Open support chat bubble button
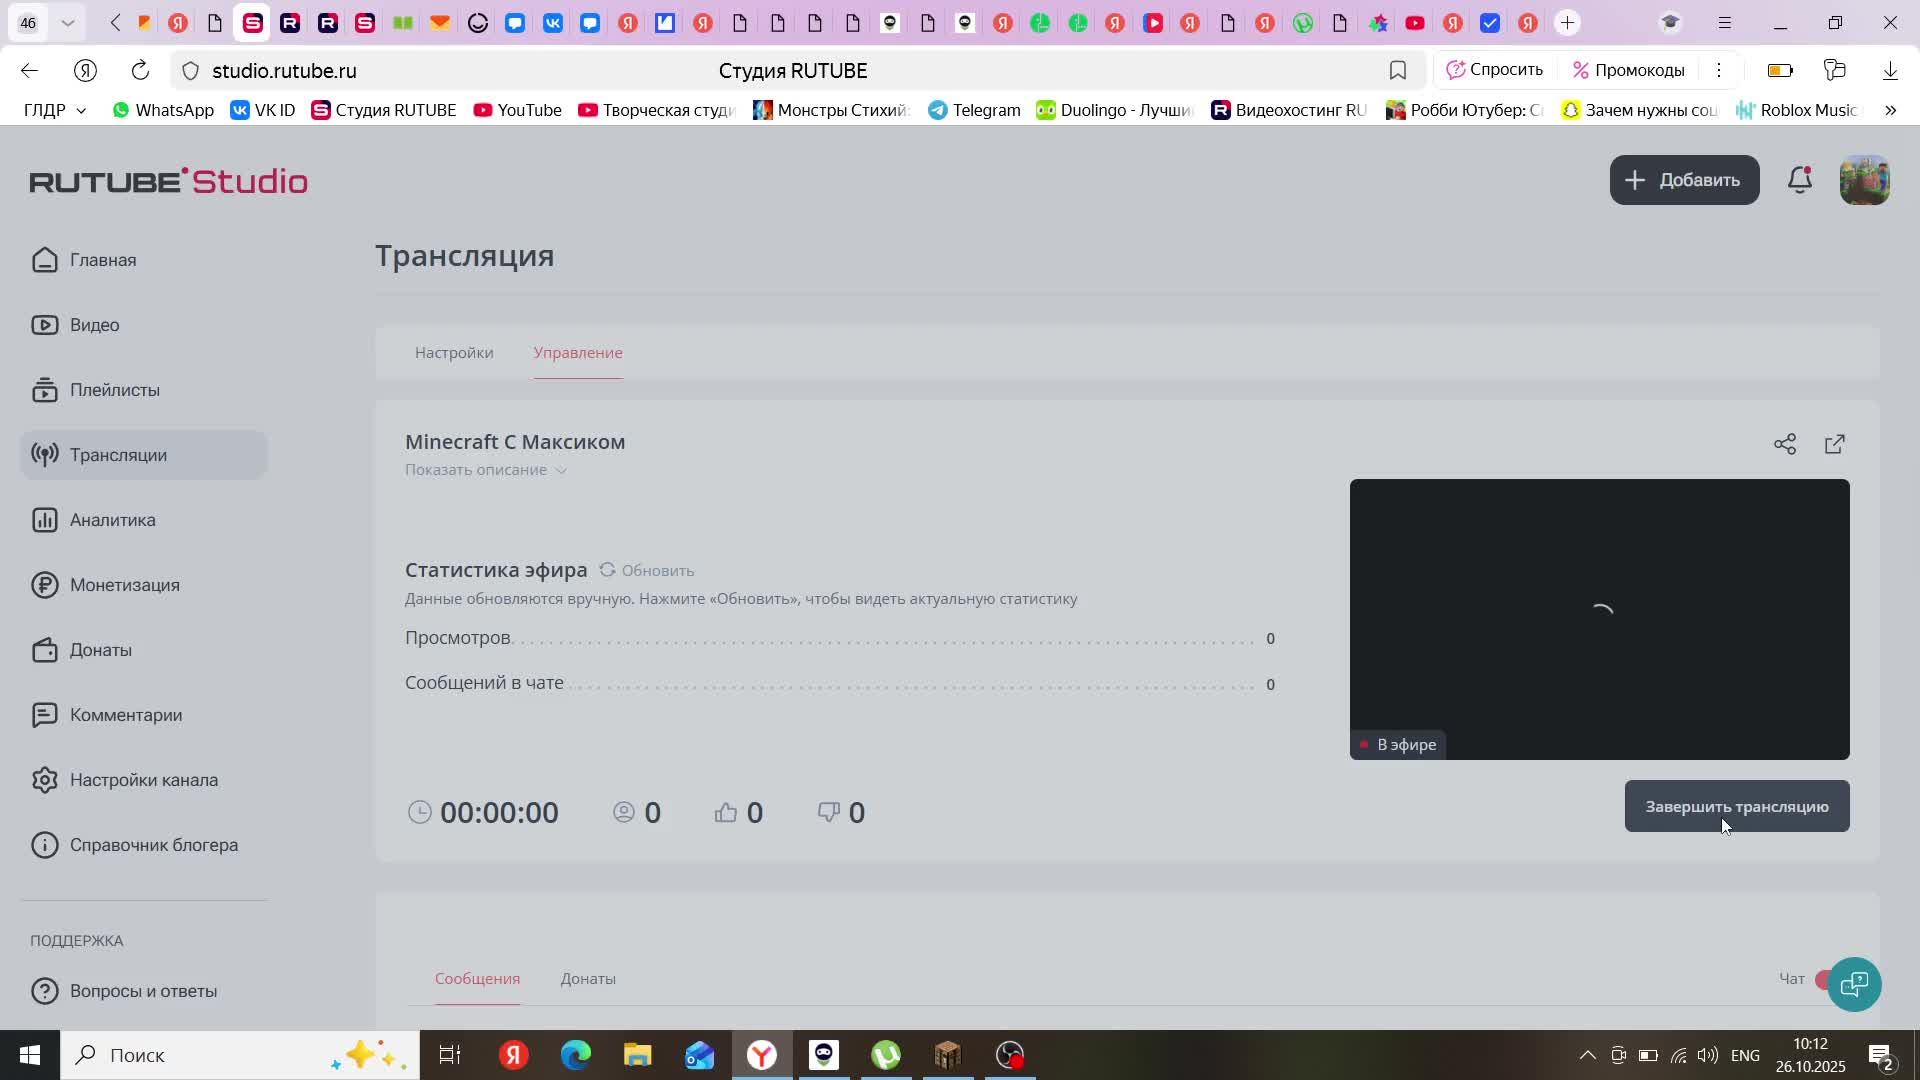 point(1855,984)
